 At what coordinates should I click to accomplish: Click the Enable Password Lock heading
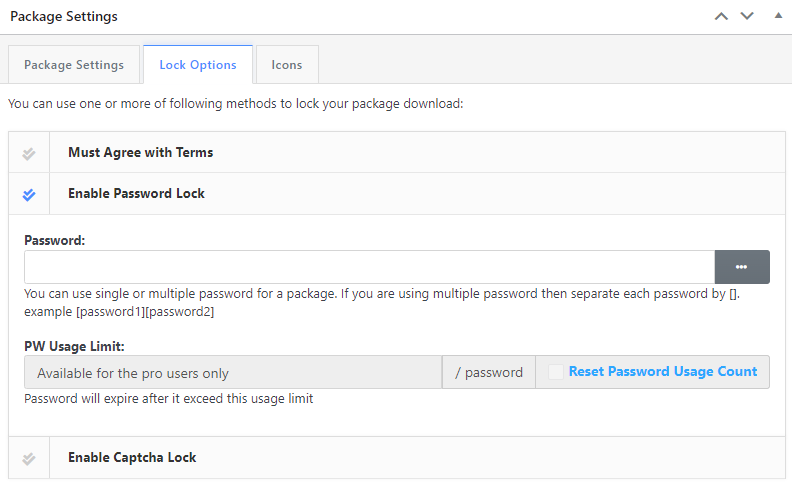point(136,194)
